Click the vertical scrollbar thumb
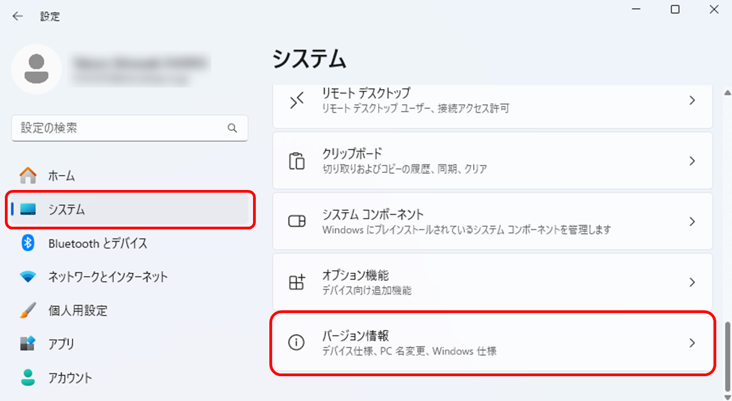The image size is (732, 401). [x=727, y=356]
